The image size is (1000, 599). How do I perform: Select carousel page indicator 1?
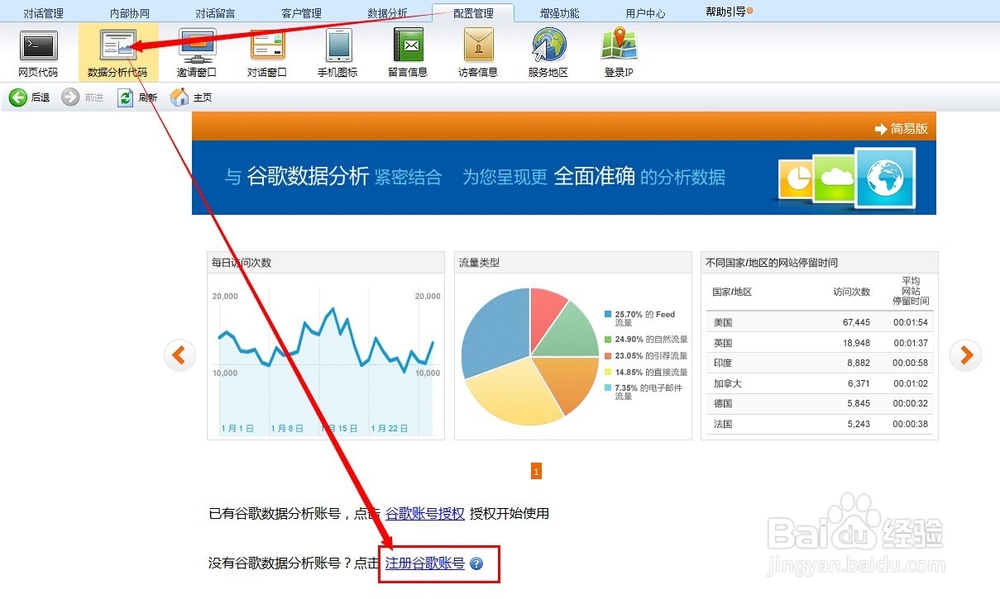(536, 471)
